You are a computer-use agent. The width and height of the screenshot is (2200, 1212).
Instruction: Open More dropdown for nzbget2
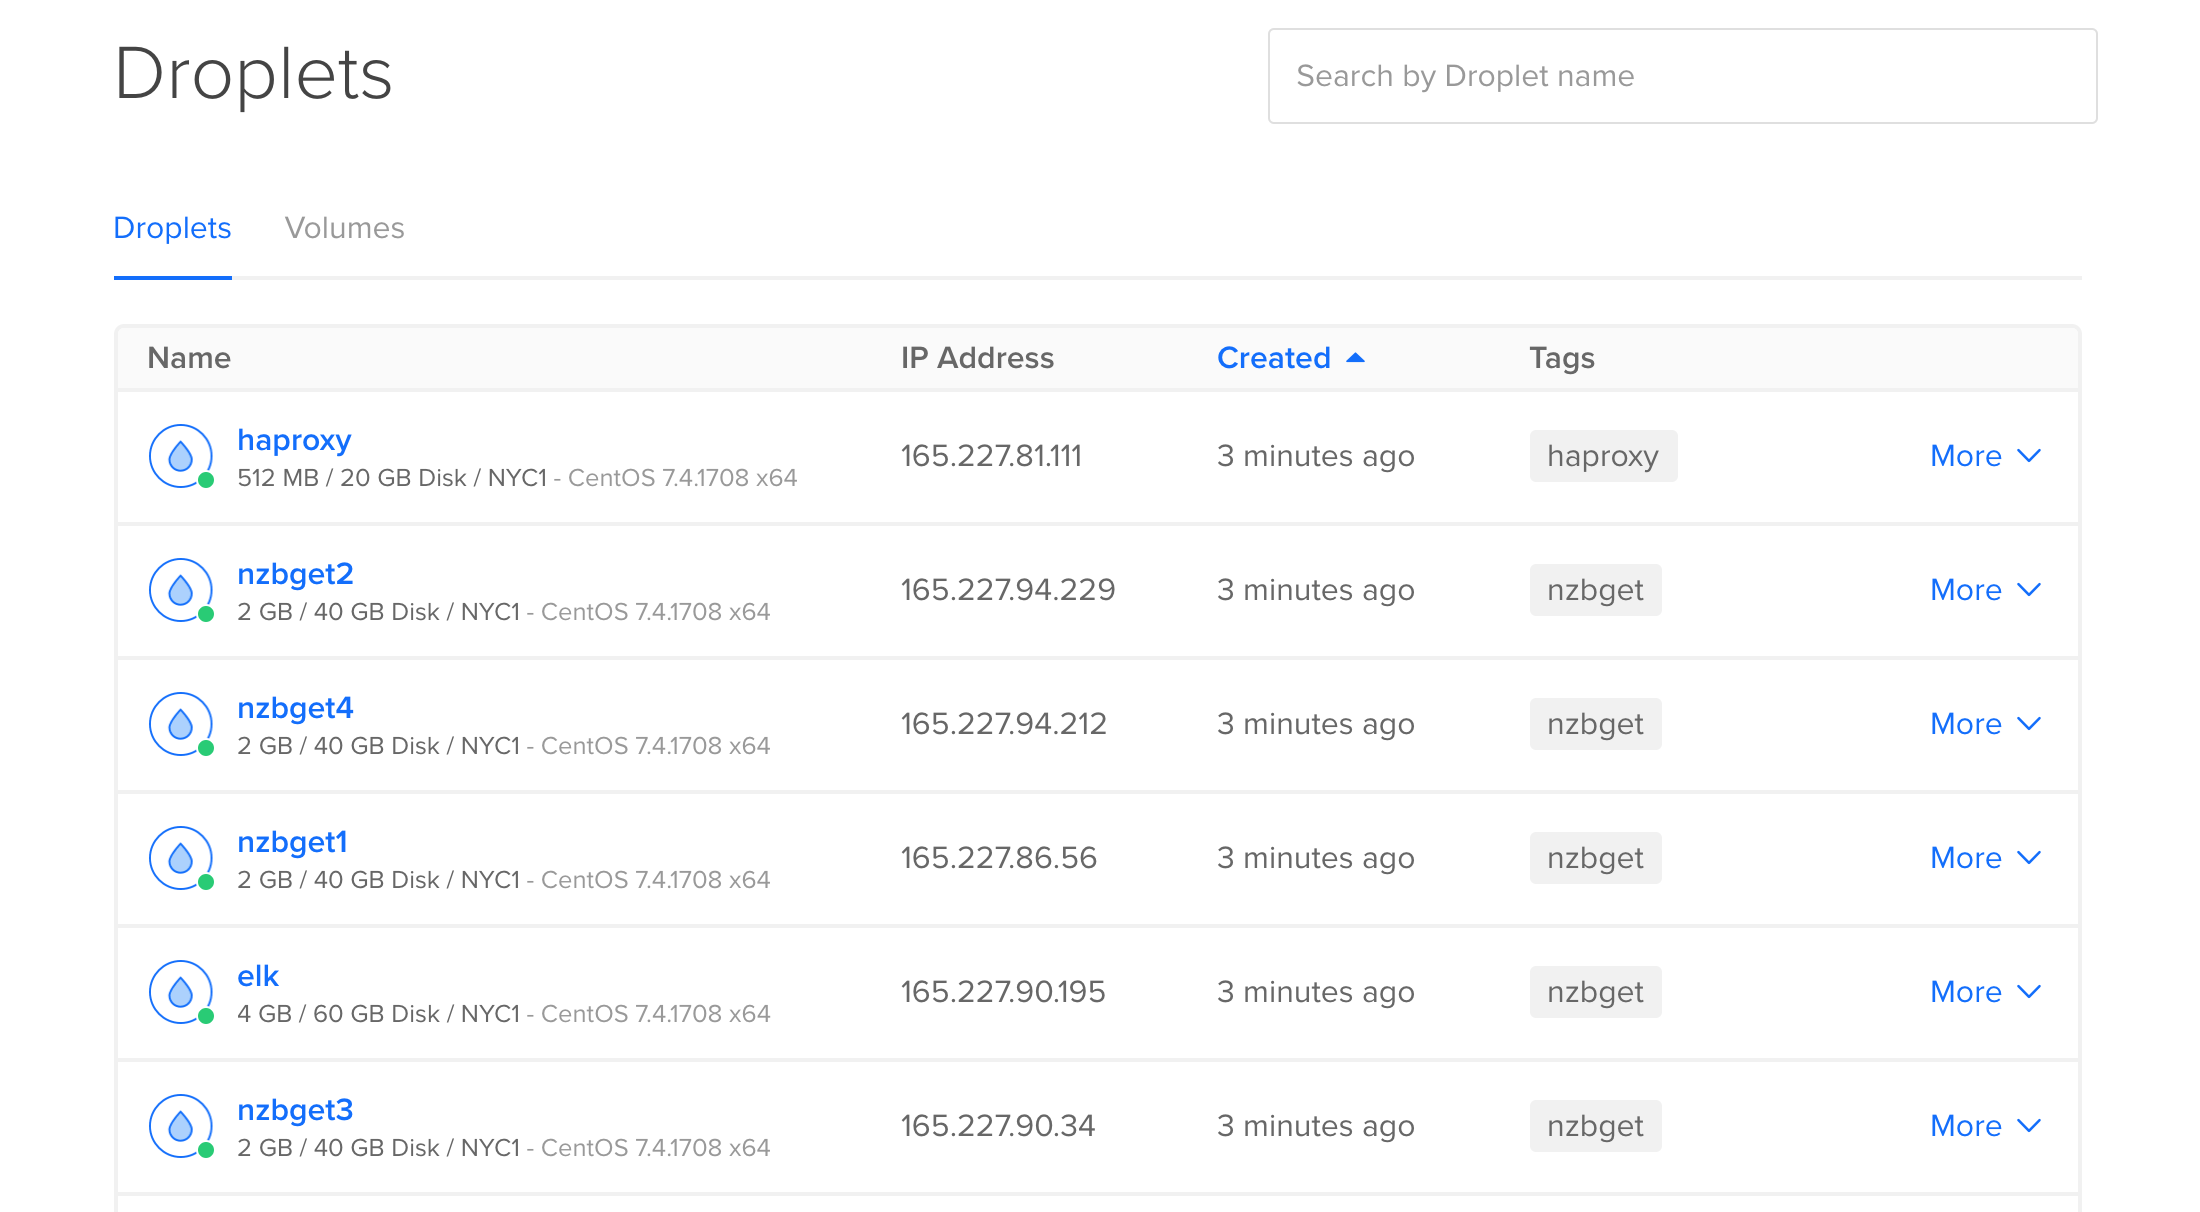[1984, 590]
